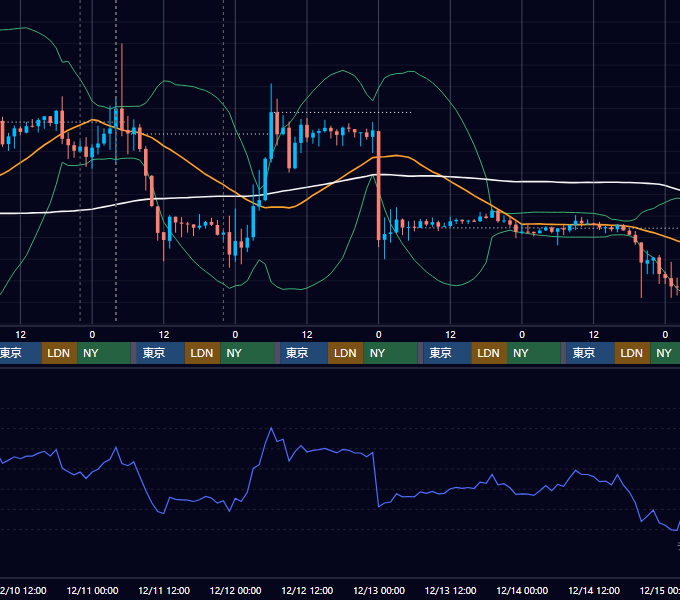680x600 pixels.
Task: Click the LDN session block on 12/14
Action: click(x=632, y=353)
